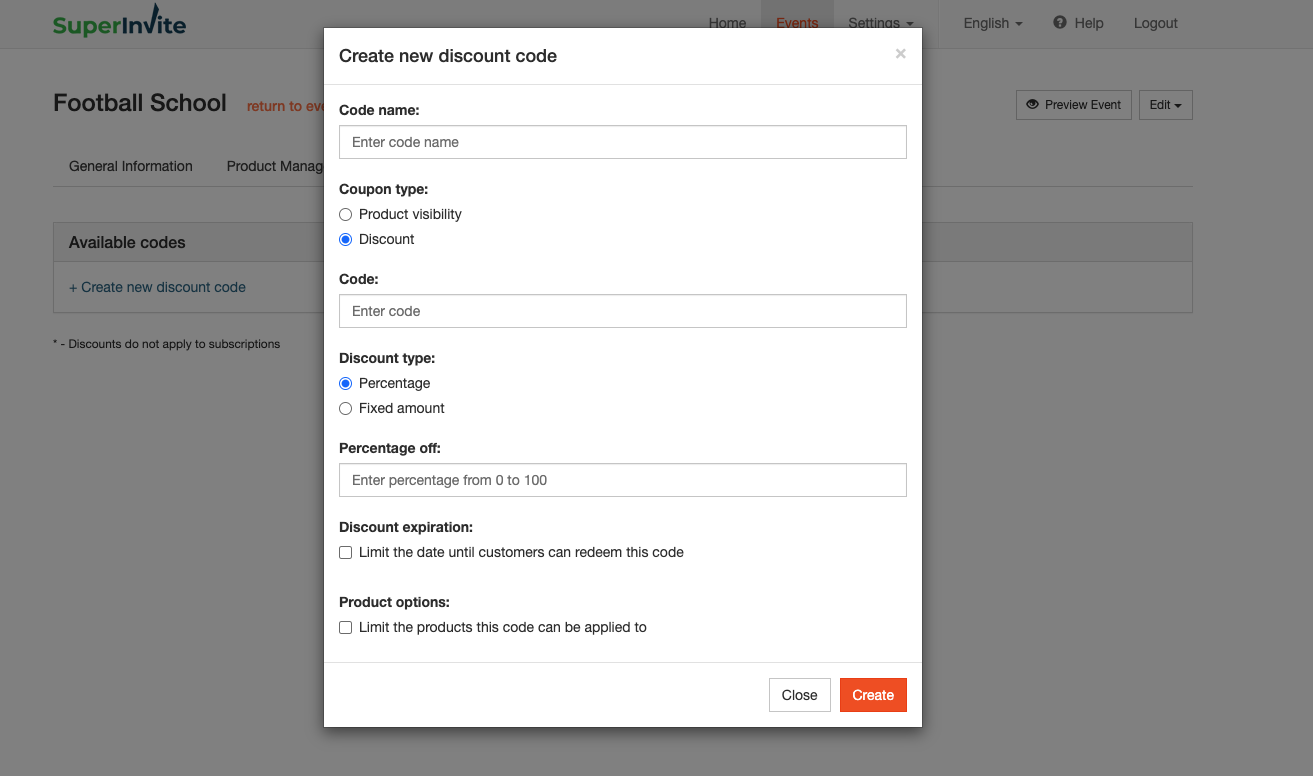Image resolution: width=1313 pixels, height=776 pixels.
Task: Click the Close button in the dialog footer
Action: 800,695
